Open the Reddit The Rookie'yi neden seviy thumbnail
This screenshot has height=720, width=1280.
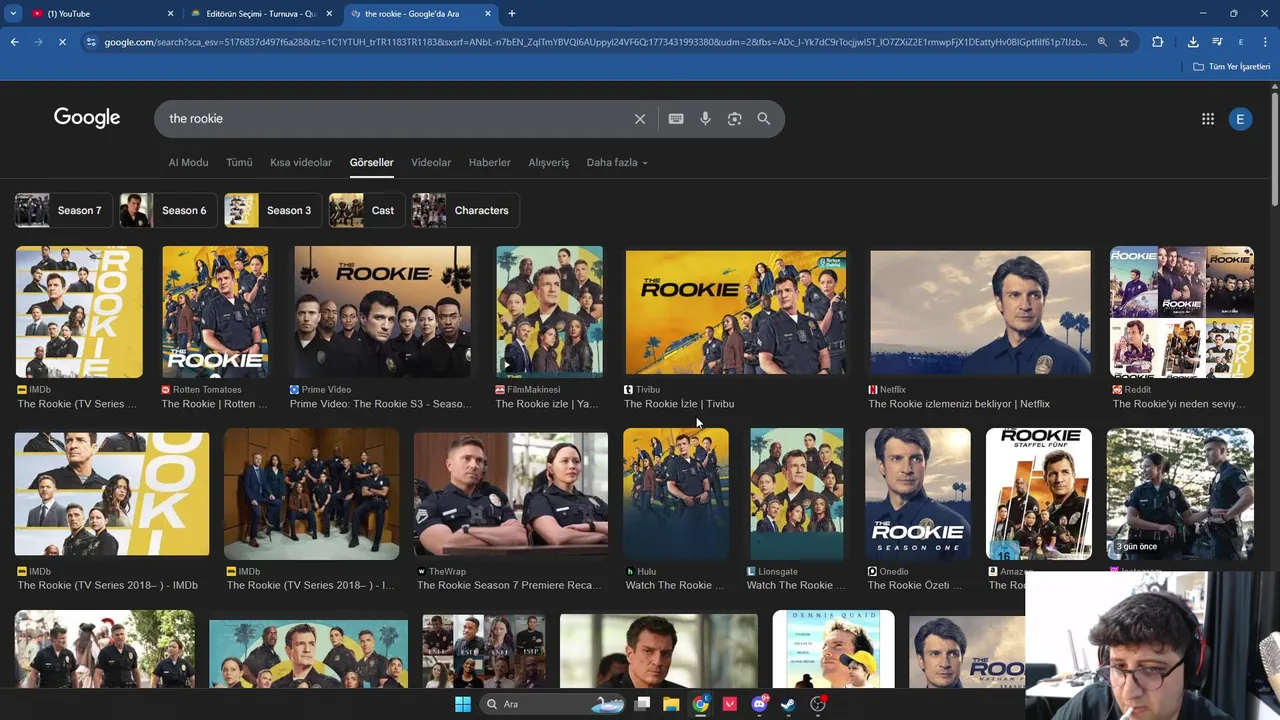point(1182,312)
